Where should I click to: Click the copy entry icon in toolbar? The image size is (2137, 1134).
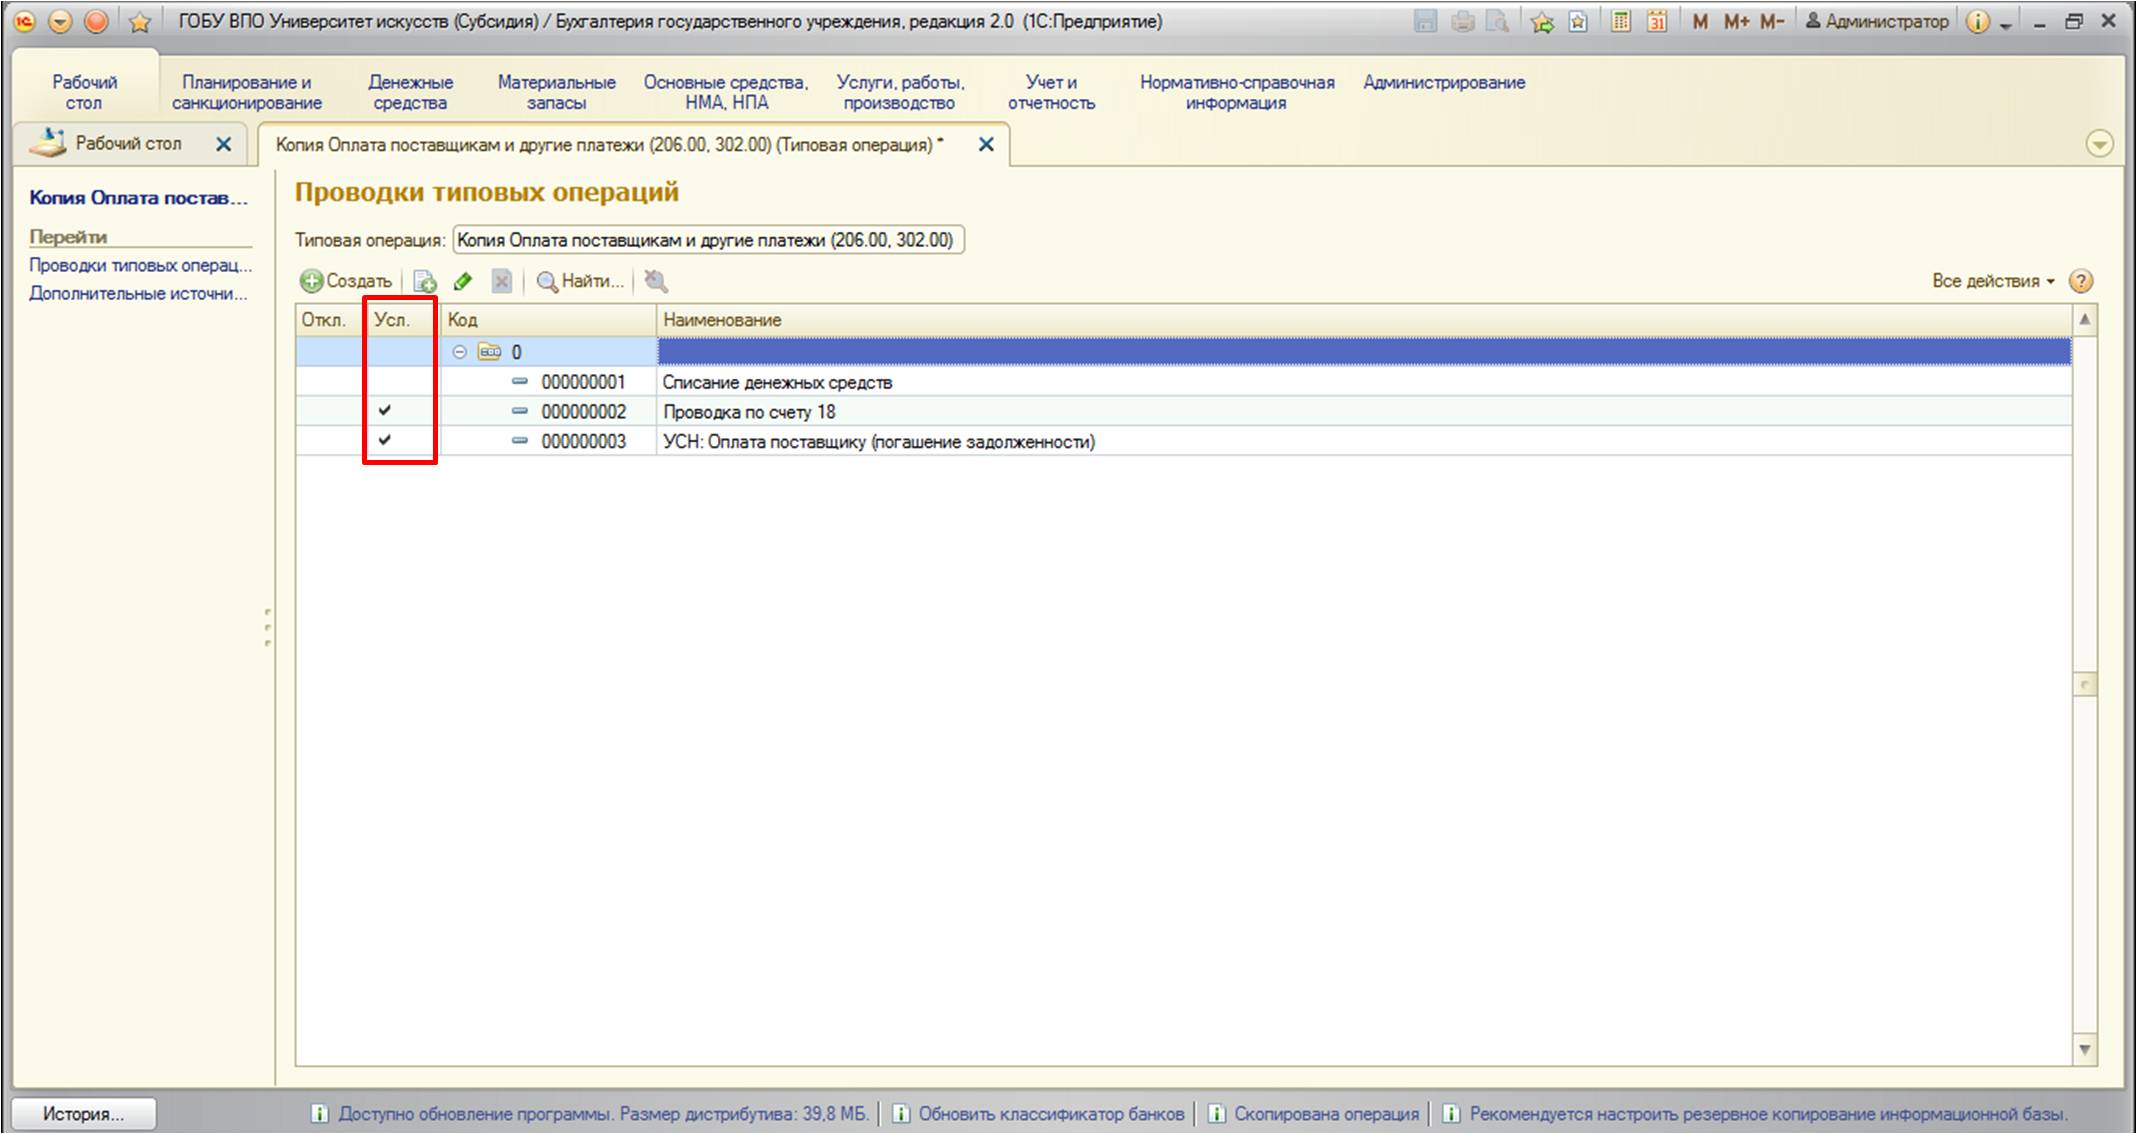(x=425, y=282)
